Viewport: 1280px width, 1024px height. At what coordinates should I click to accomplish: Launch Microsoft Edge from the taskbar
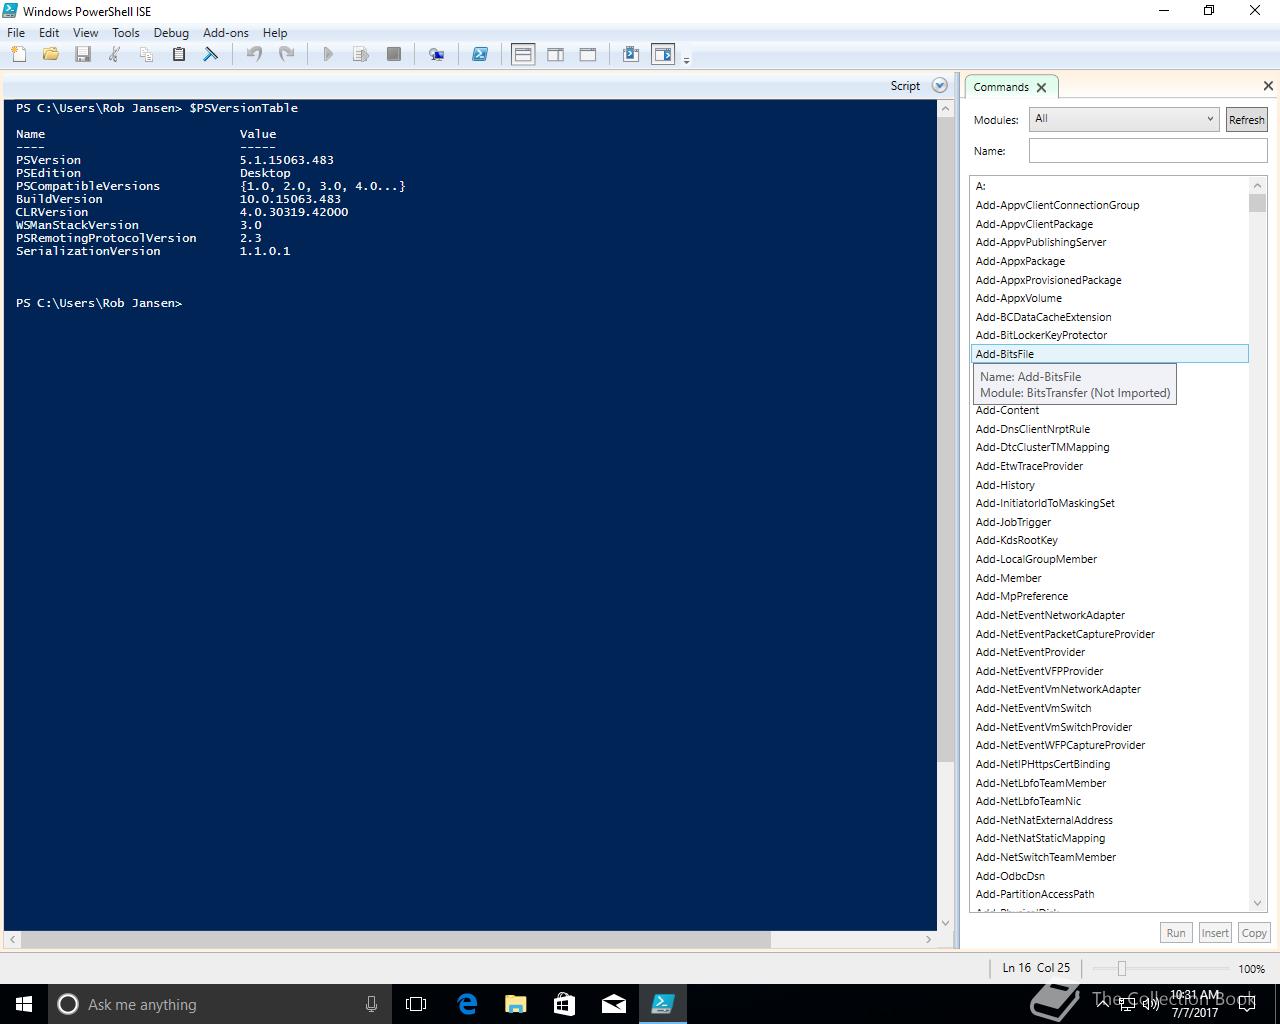click(467, 1004)
